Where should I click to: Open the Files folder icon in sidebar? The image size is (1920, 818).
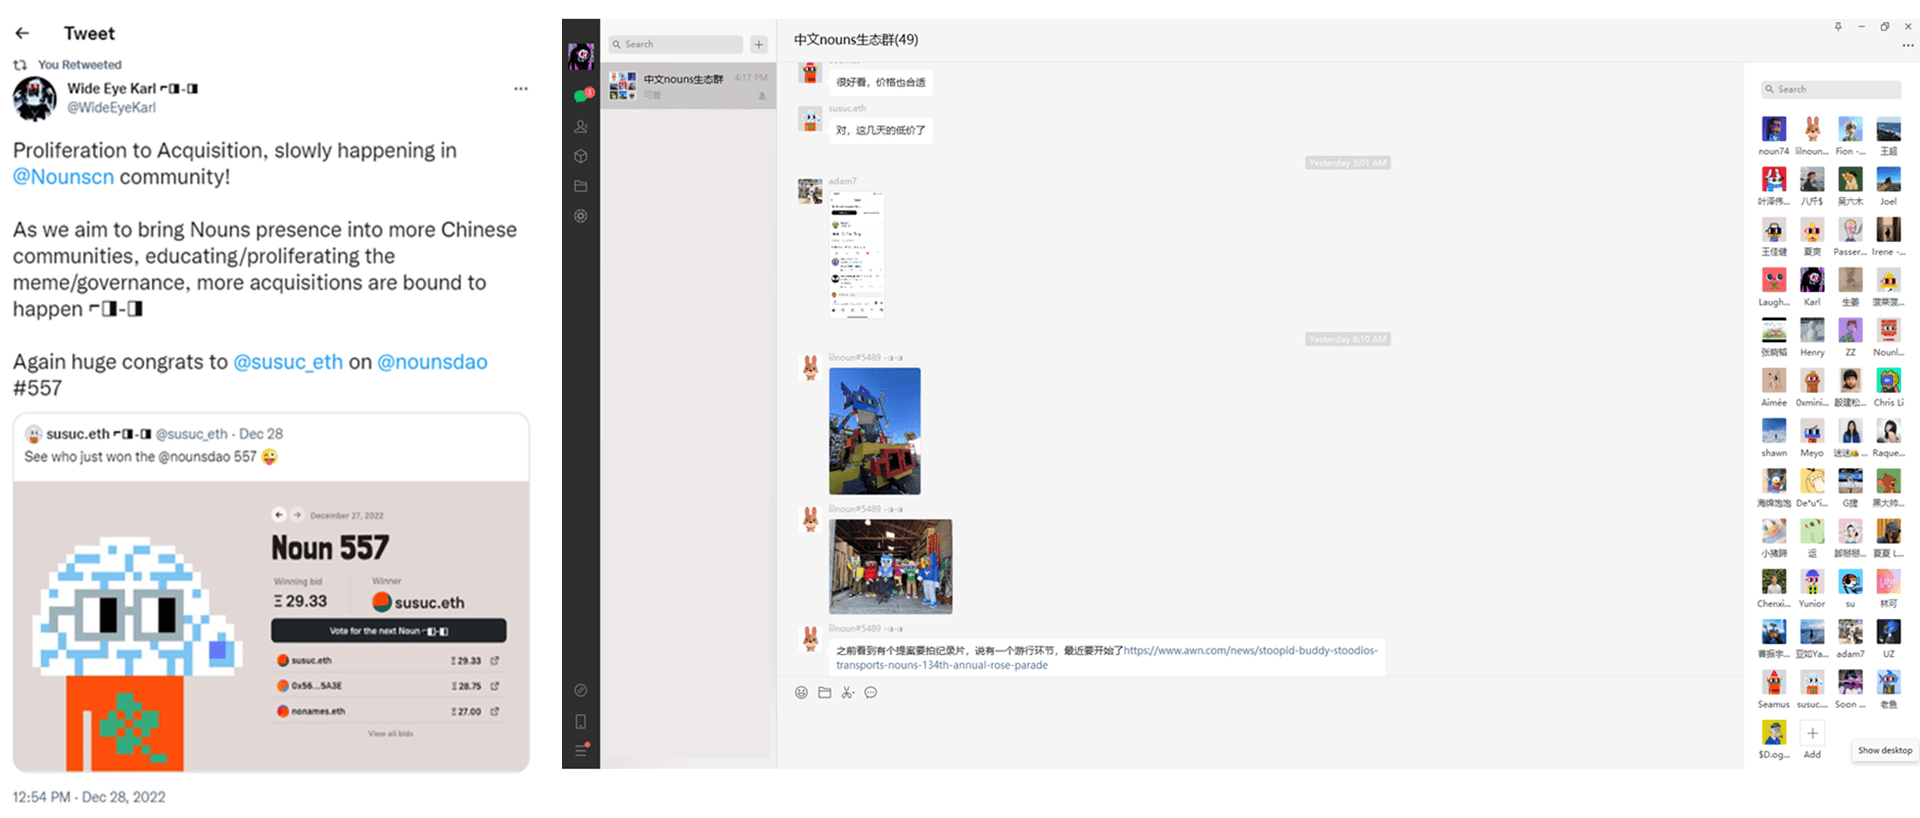coord(580,186)
